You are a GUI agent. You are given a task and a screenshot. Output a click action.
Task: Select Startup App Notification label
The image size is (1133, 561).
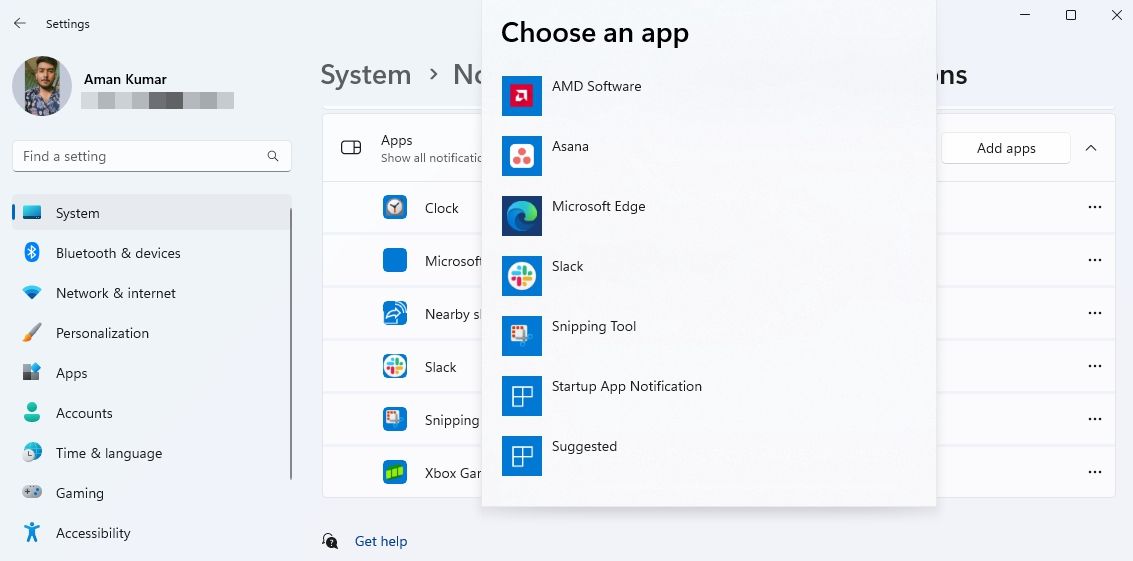(626, 386)
